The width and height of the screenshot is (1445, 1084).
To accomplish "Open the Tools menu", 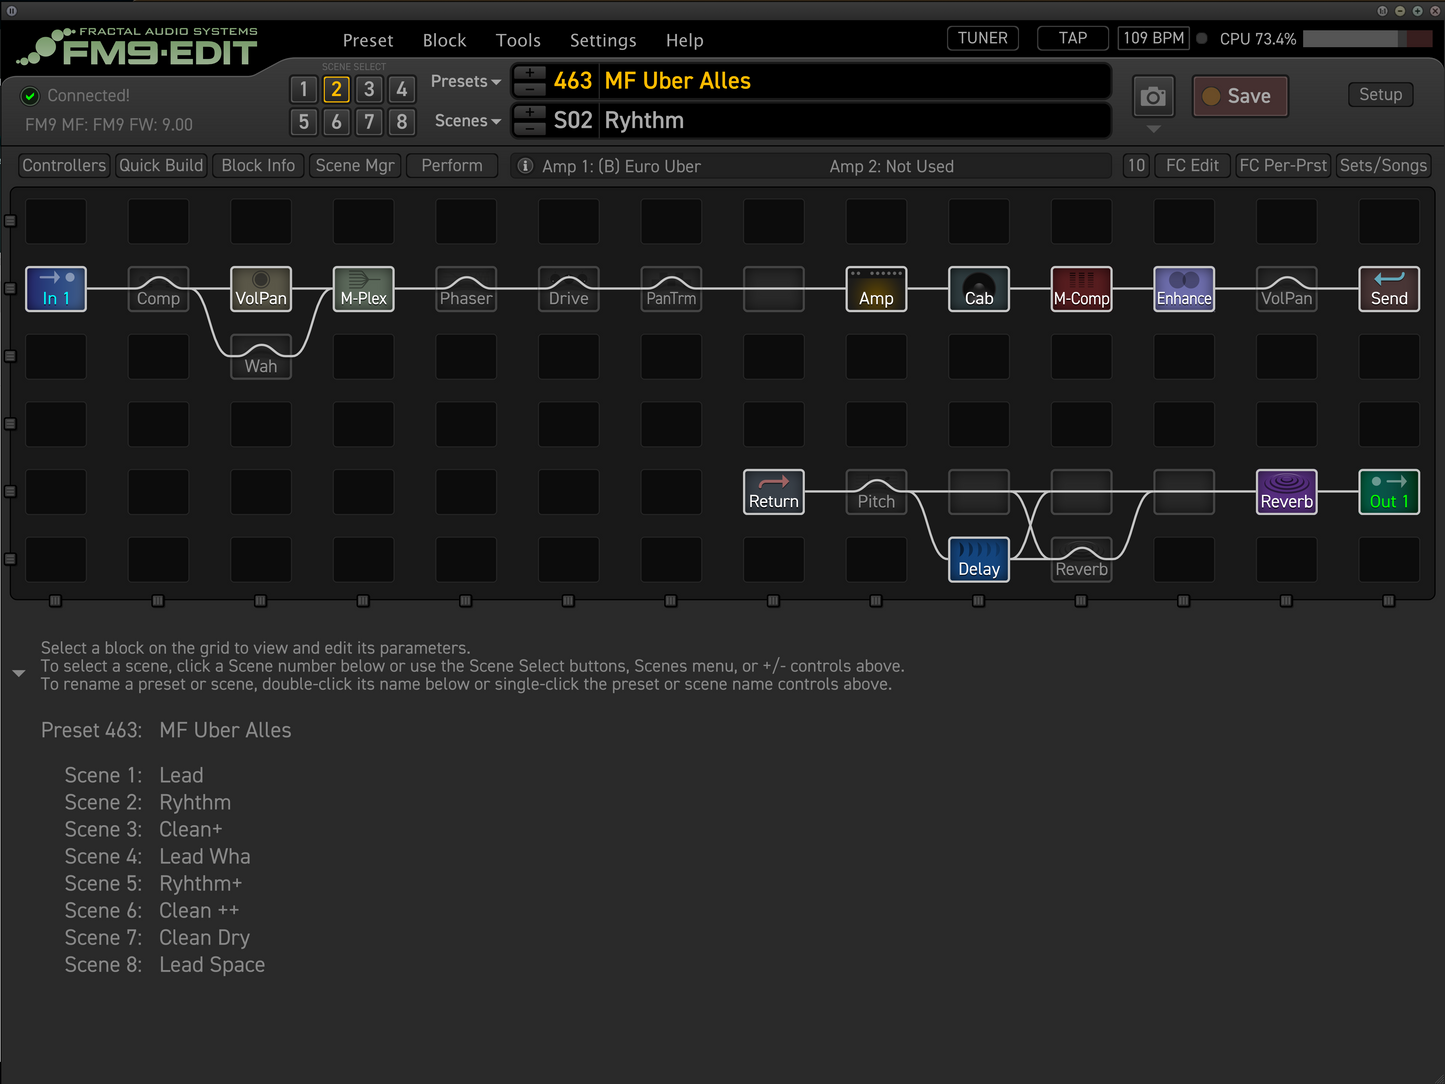I will coord(518,40).
